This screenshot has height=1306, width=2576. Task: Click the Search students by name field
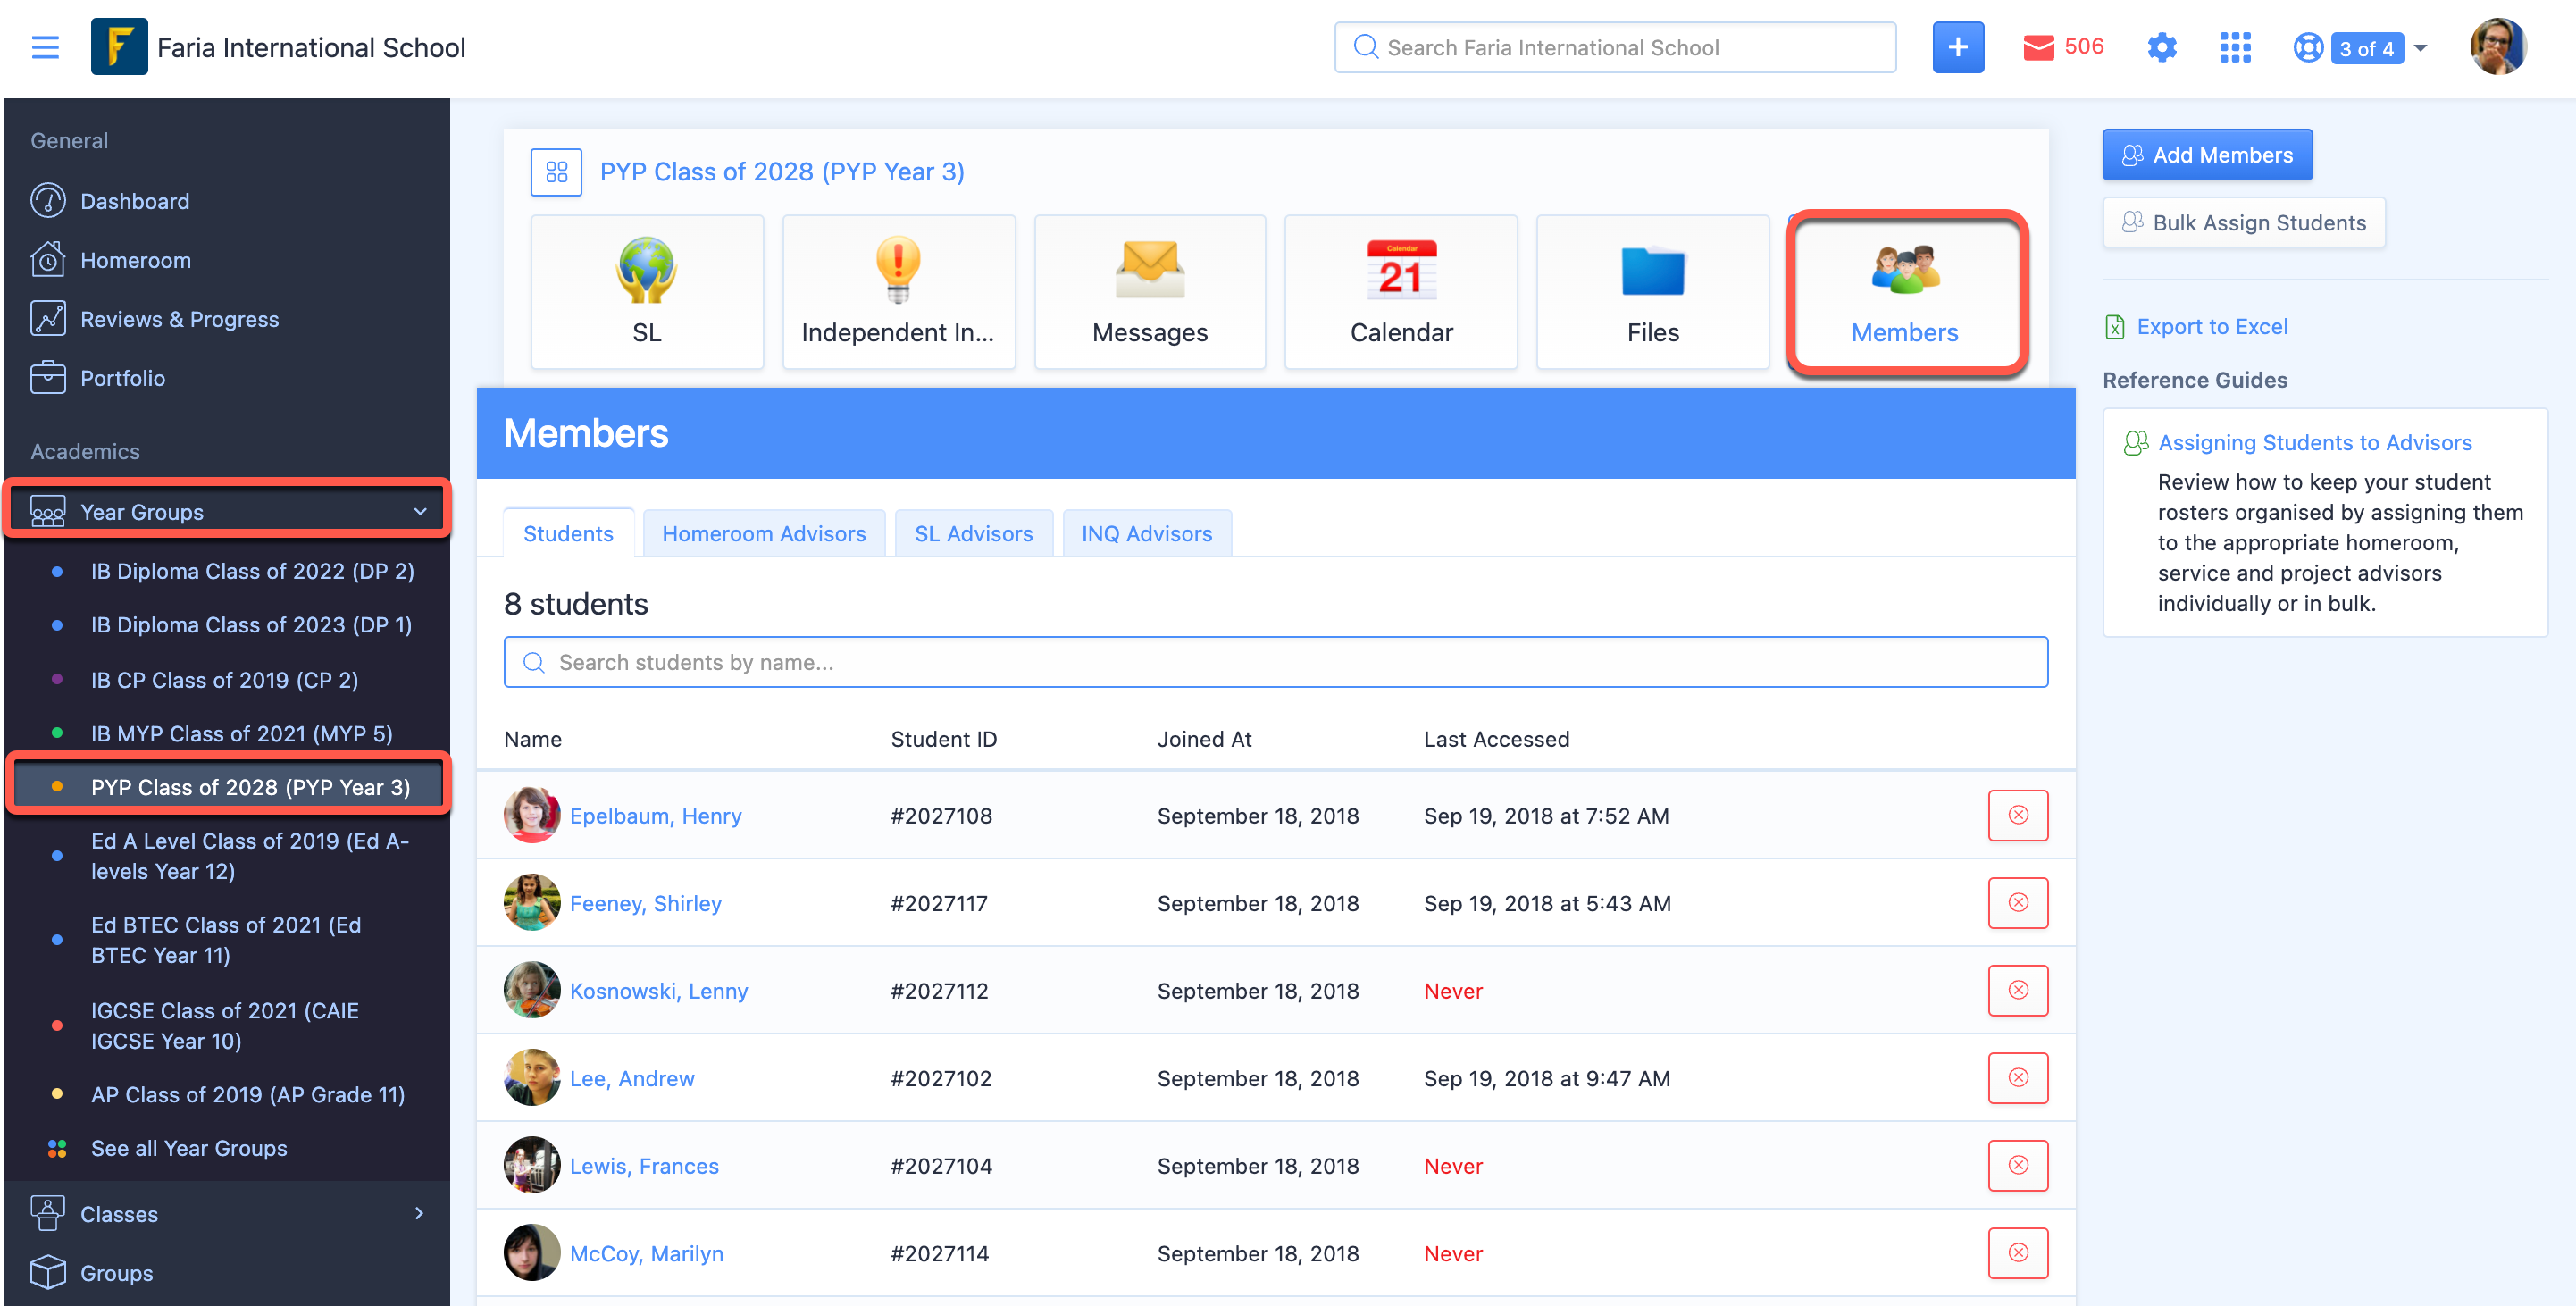tap(1275, 662)
